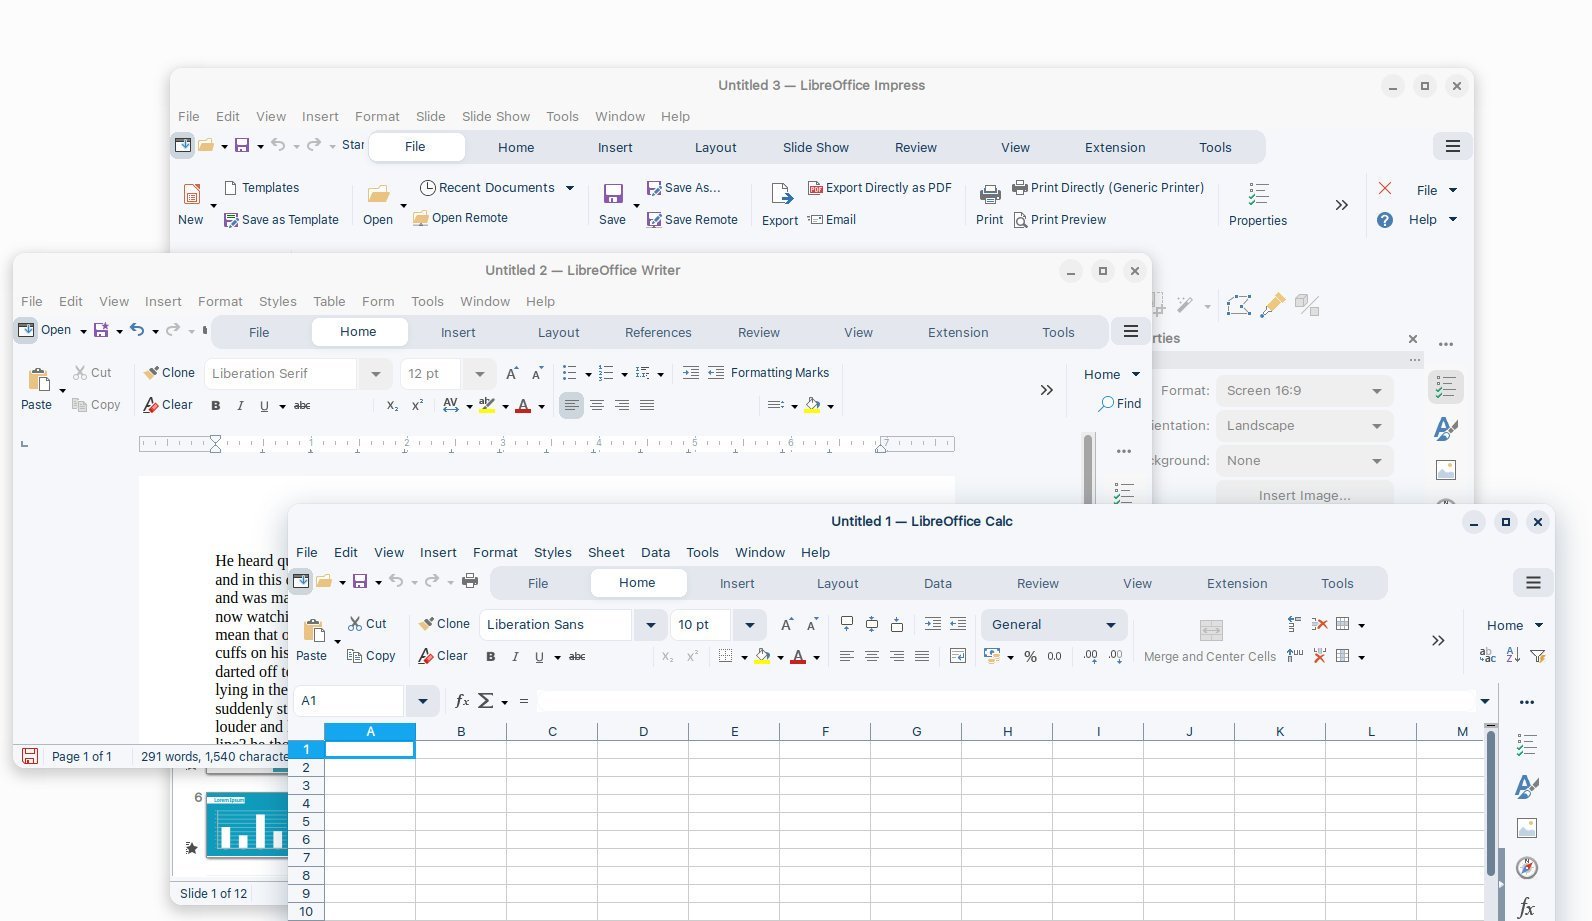1592x921 pixels.
Task: Click Save as Template in Impress
Action: click(x=281, y=220)
